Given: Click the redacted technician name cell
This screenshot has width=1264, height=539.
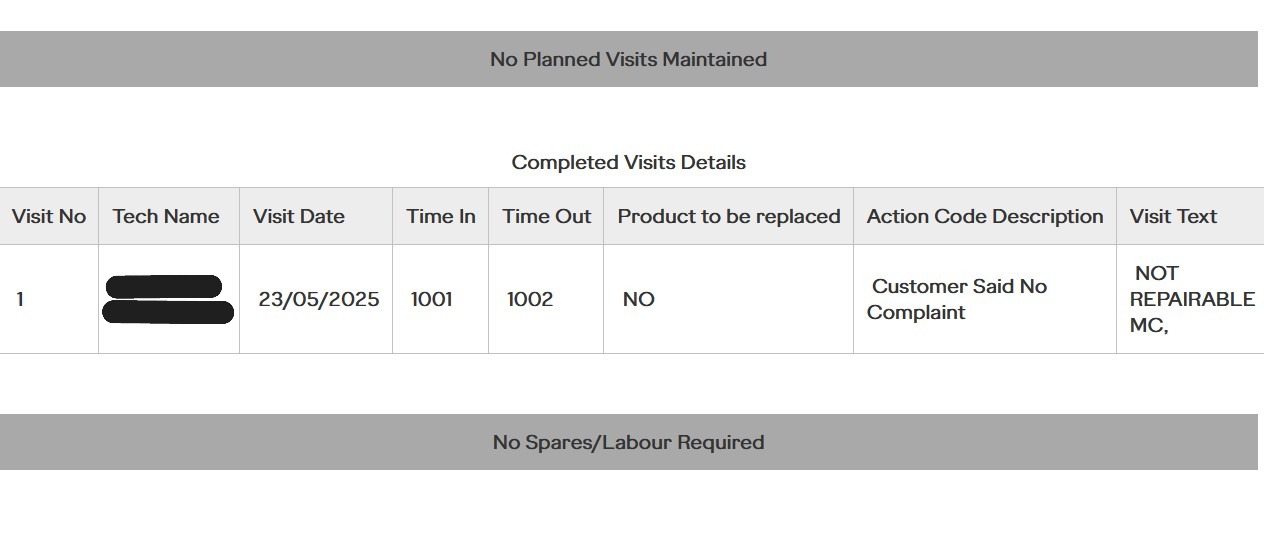Looking at the screenshot, I should coord(168,300).
